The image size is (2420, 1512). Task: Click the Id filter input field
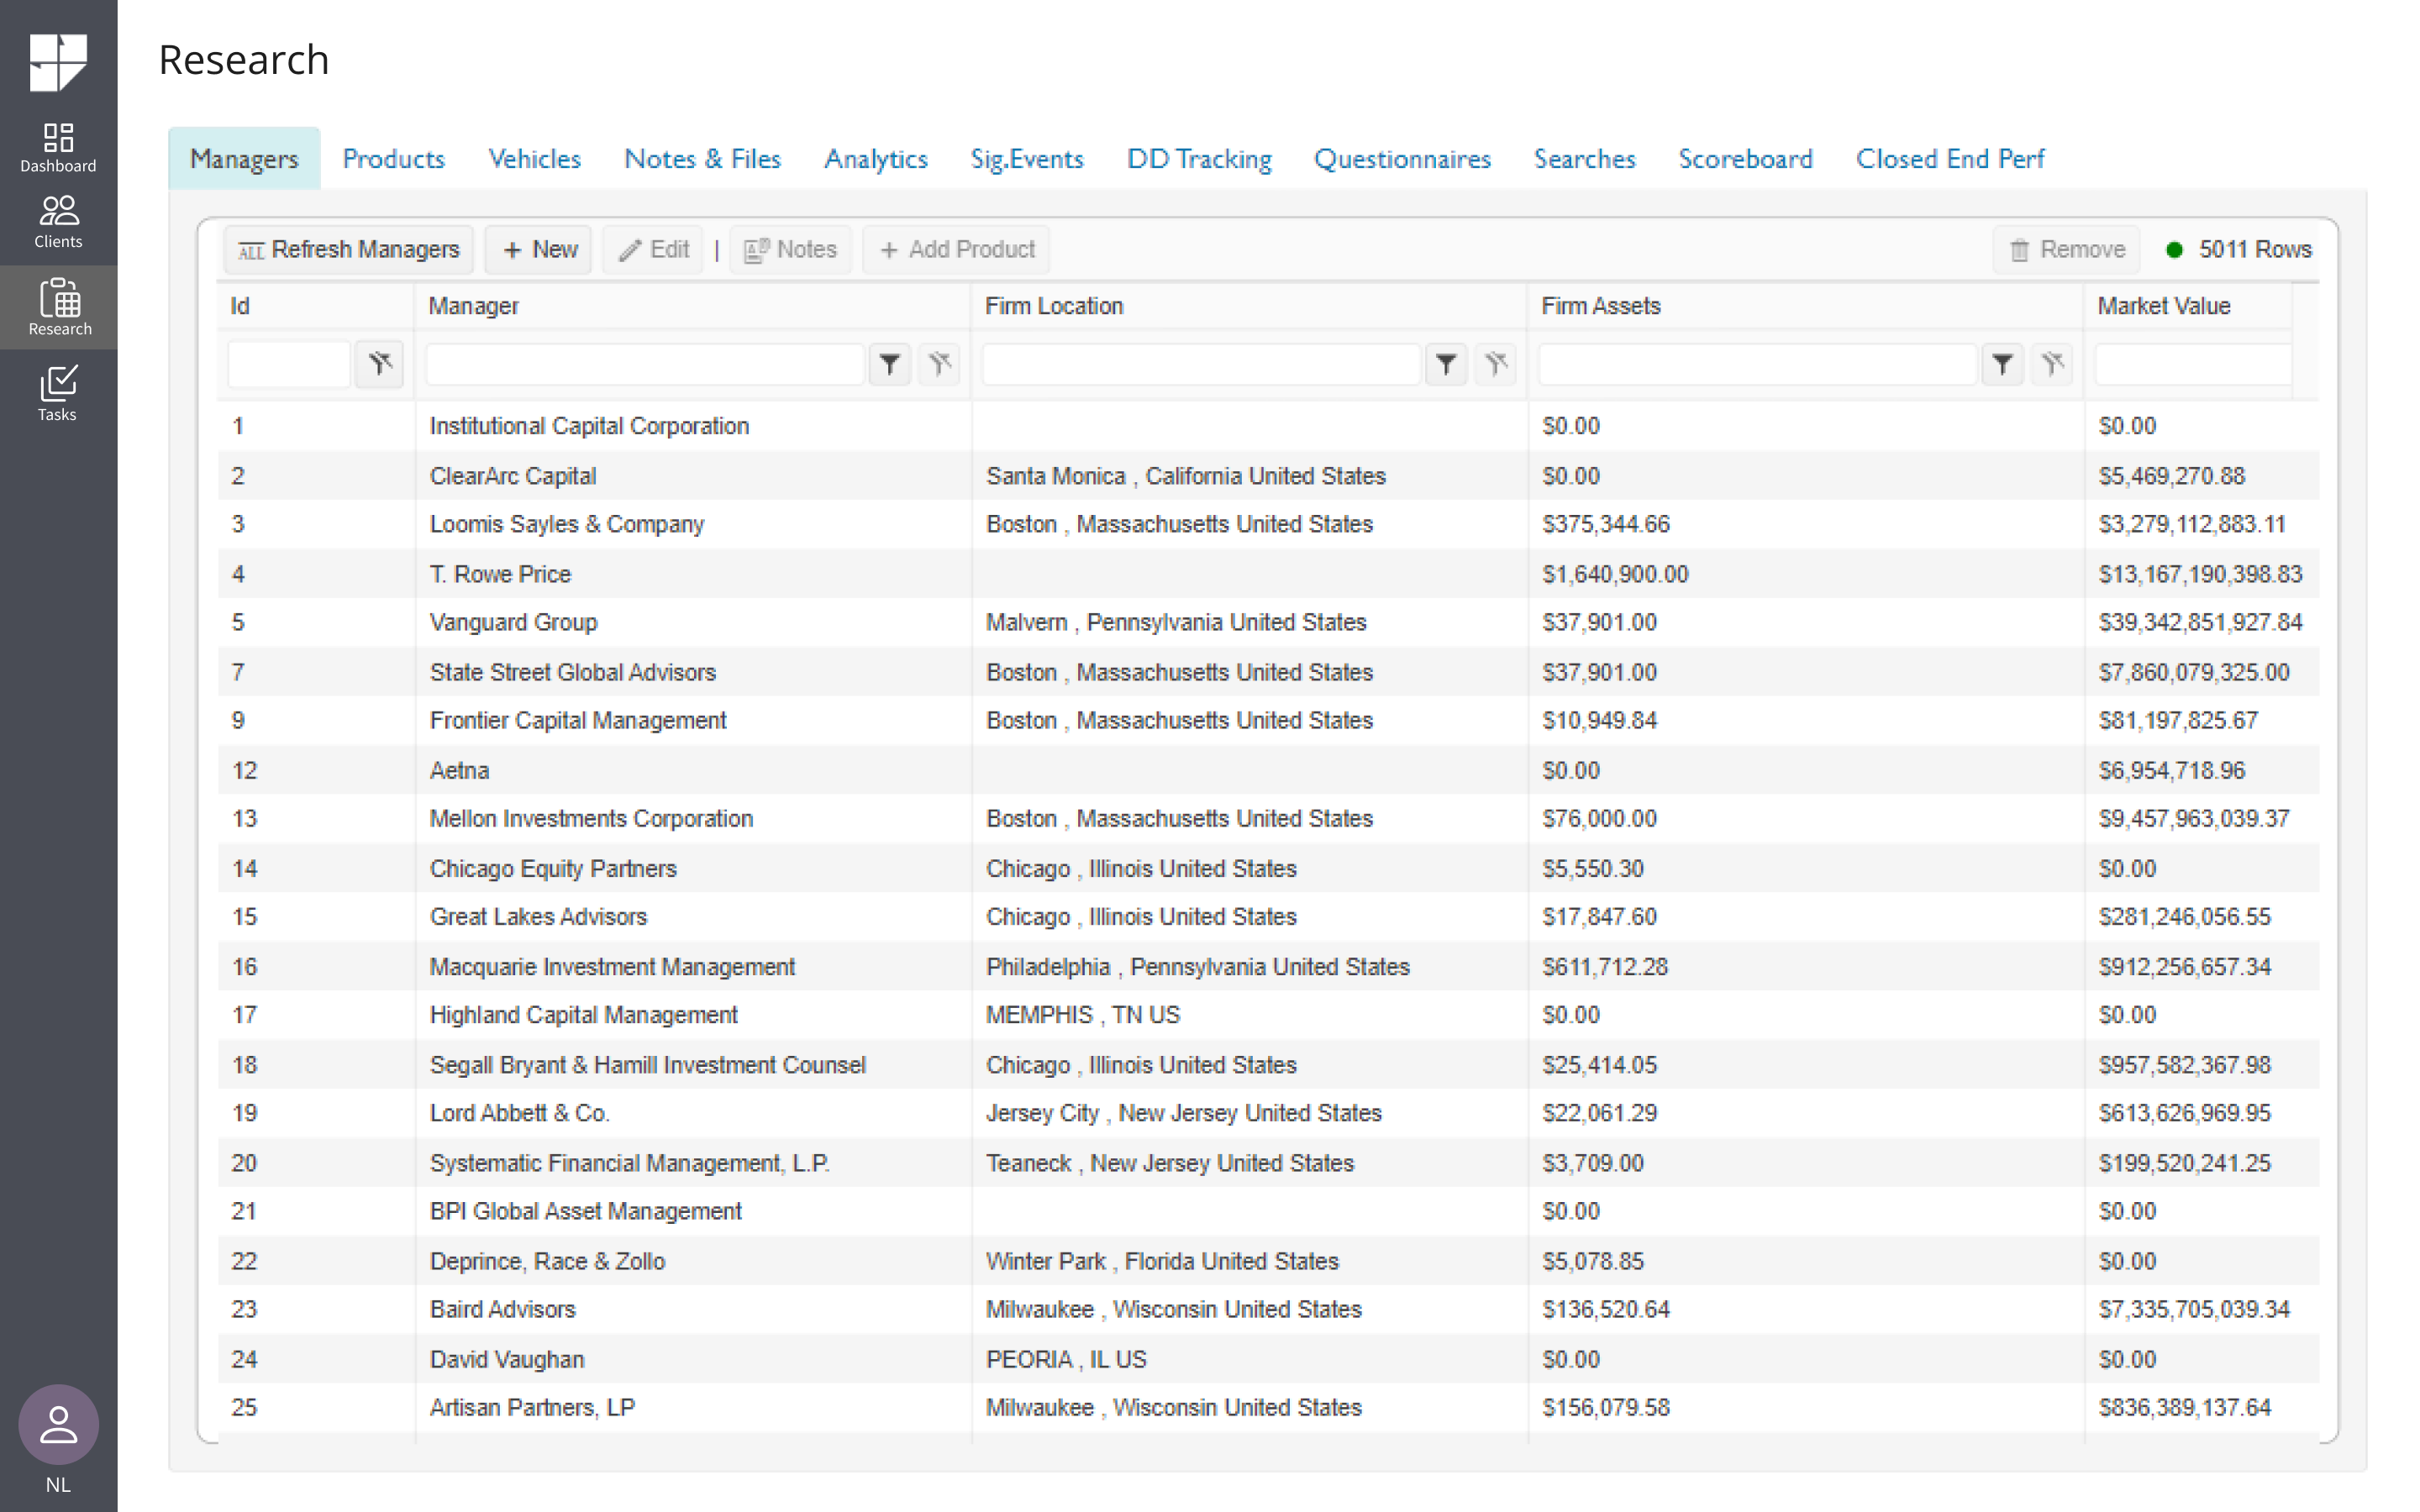(x=289, y=364)
